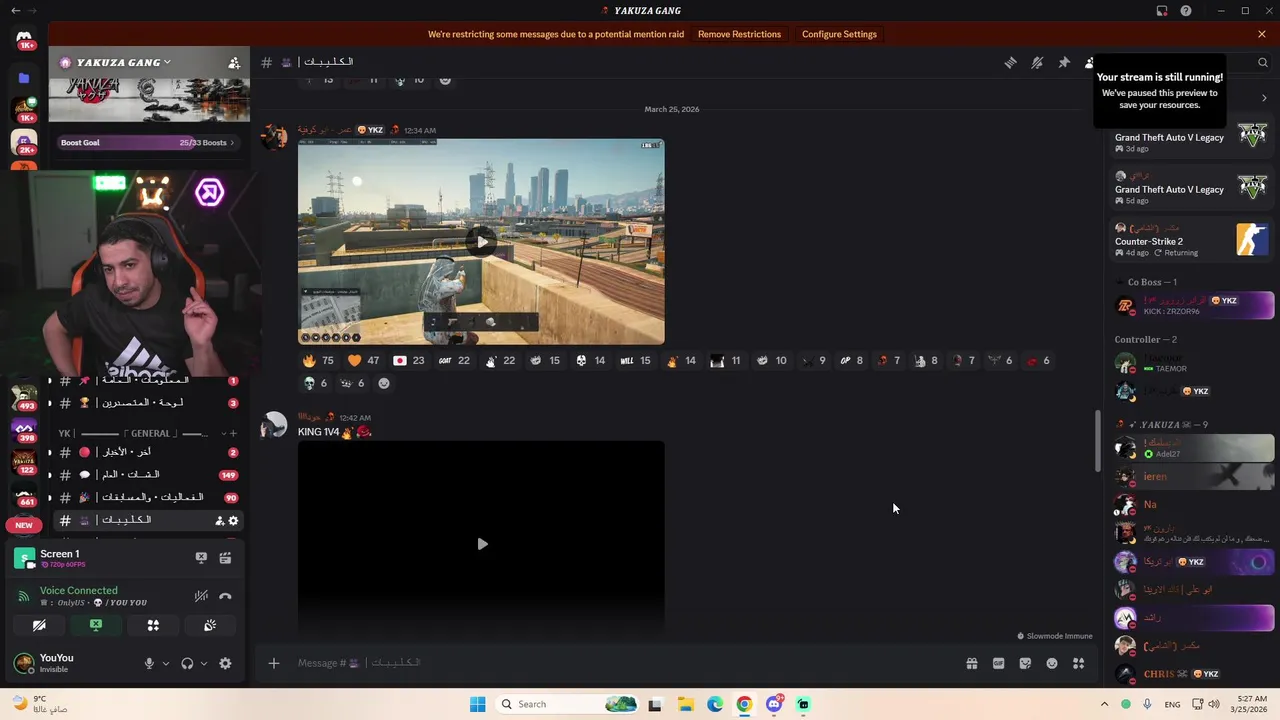Open gift Nitro icon in message bar
Screen dimensions: 1280x720
(971, 663)
